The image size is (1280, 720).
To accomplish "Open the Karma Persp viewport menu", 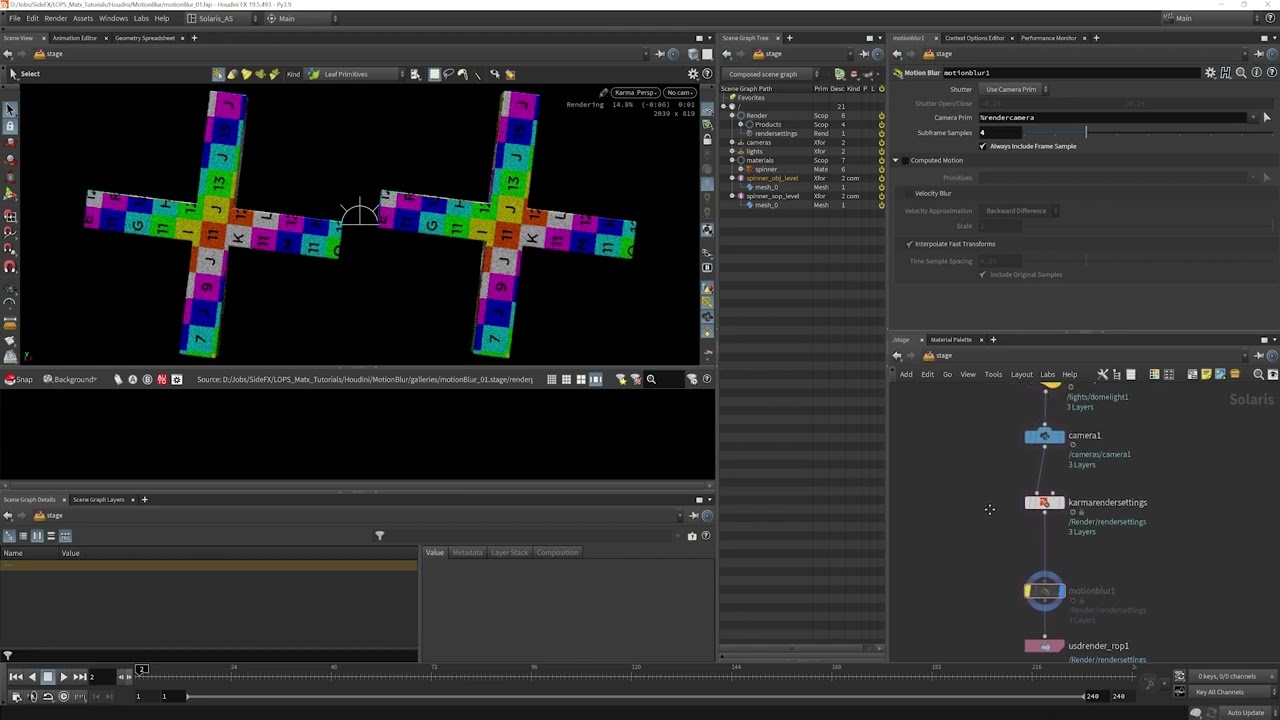I will point(635,92).
